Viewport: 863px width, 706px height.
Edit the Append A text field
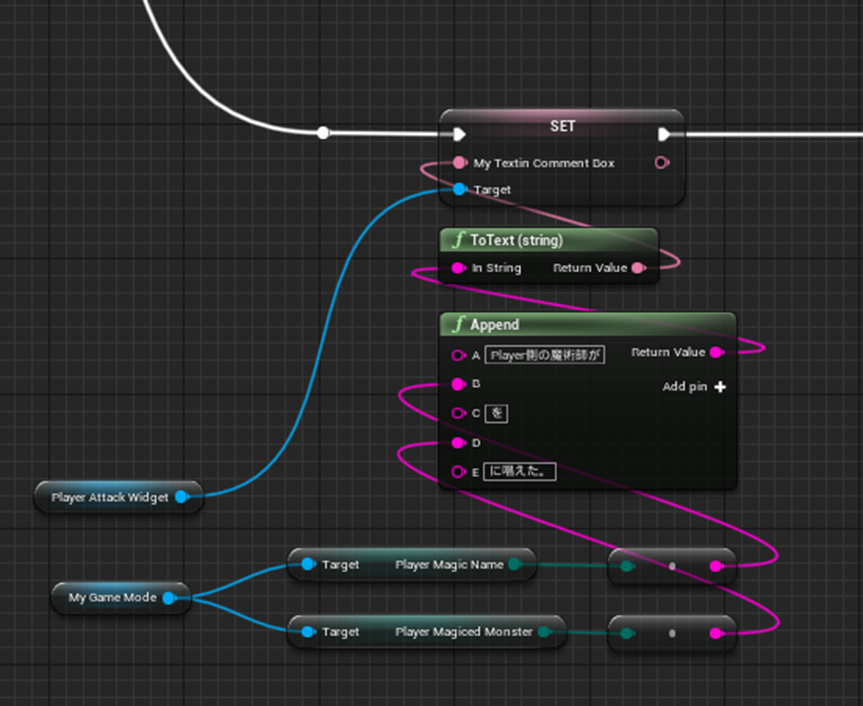coord(545,355)
